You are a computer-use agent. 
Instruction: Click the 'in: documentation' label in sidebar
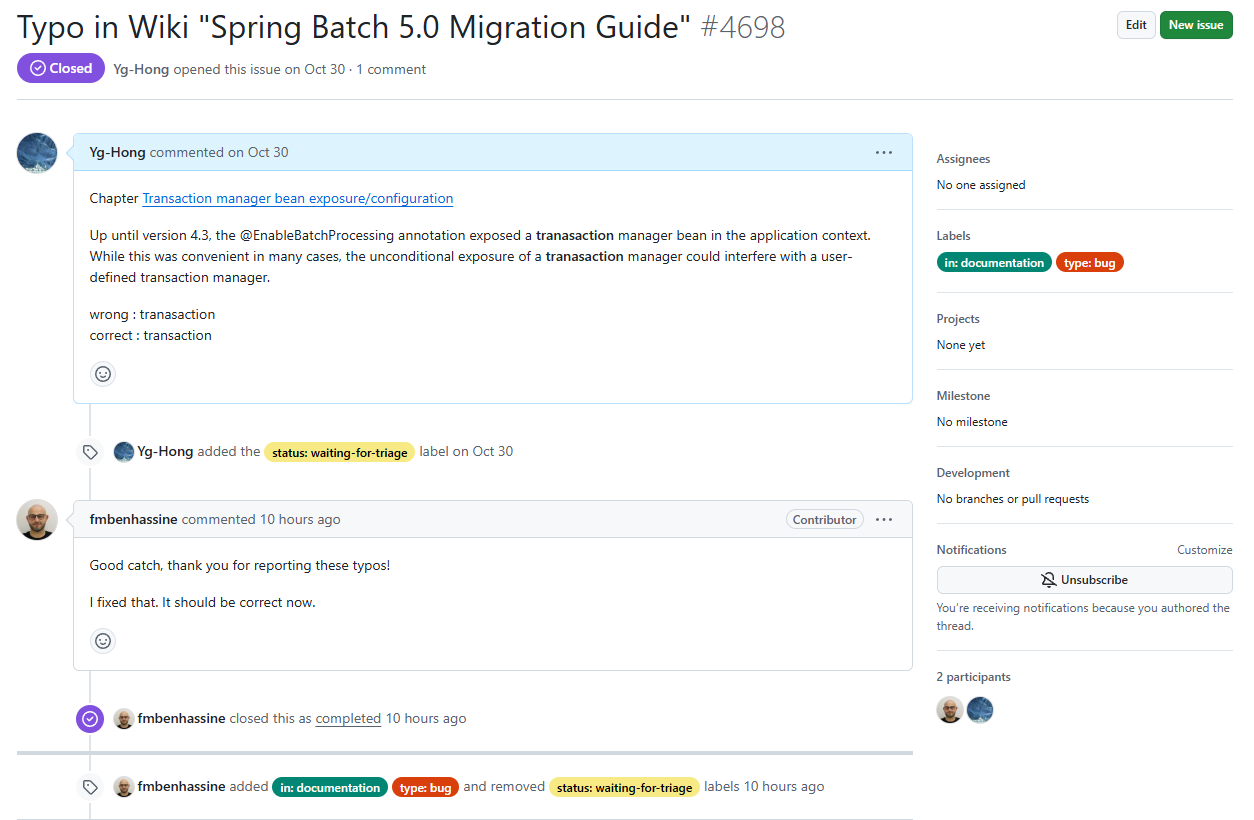point(994,263)
